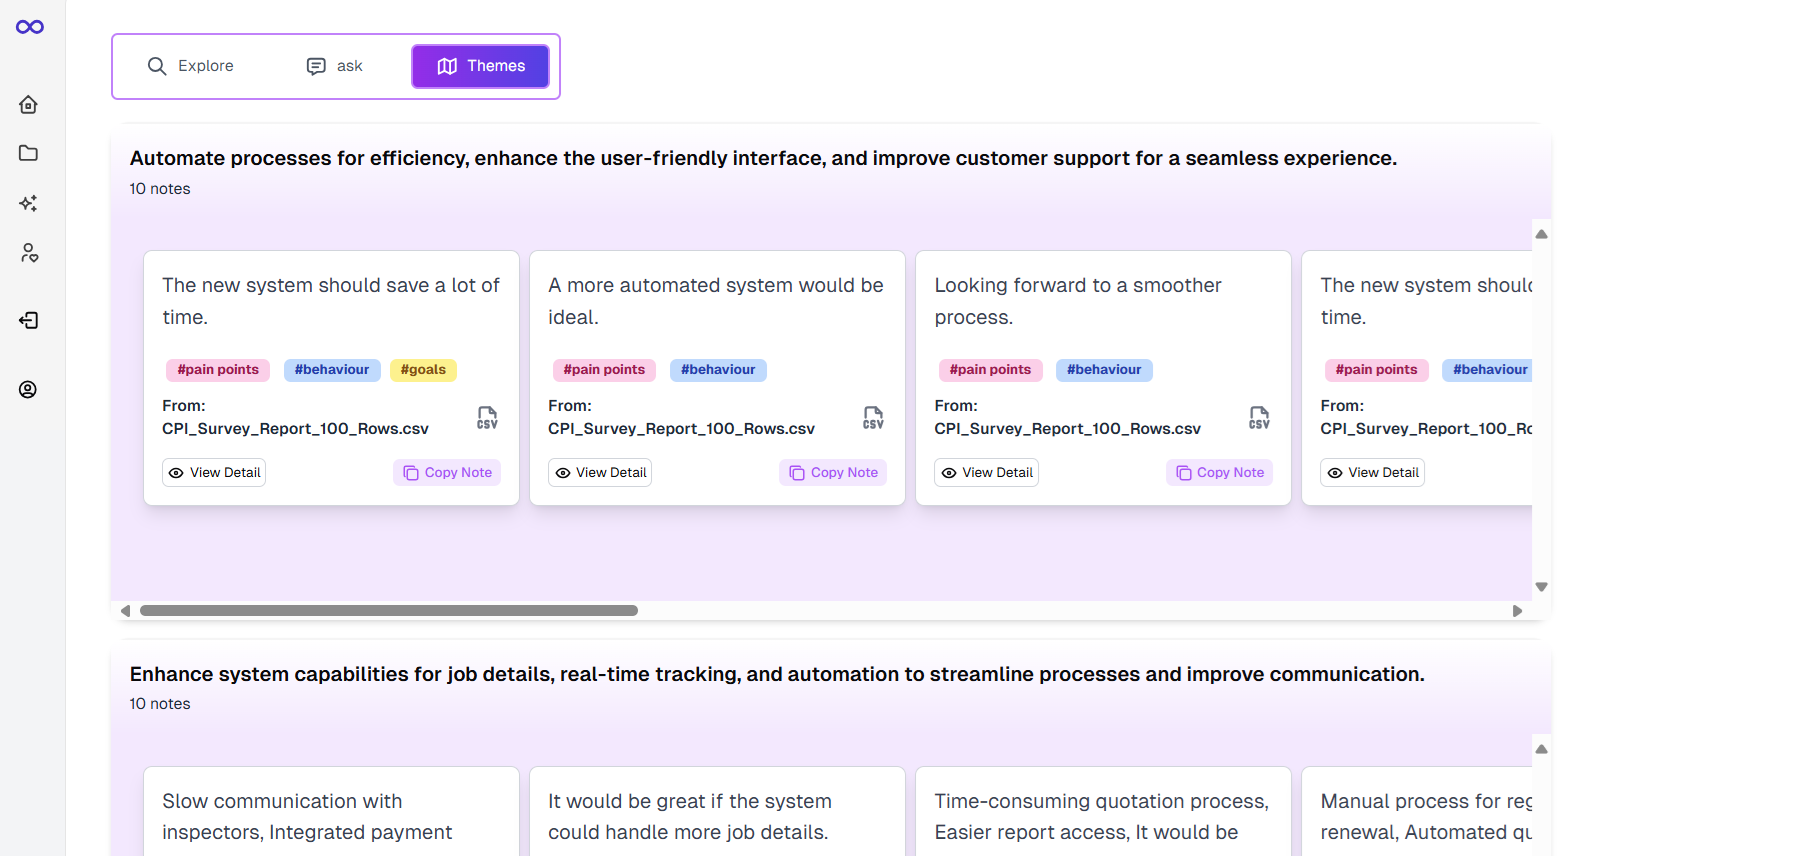
Task: Click the infinity logo icon
Action: pyautogui.click(x=30, y=27)
